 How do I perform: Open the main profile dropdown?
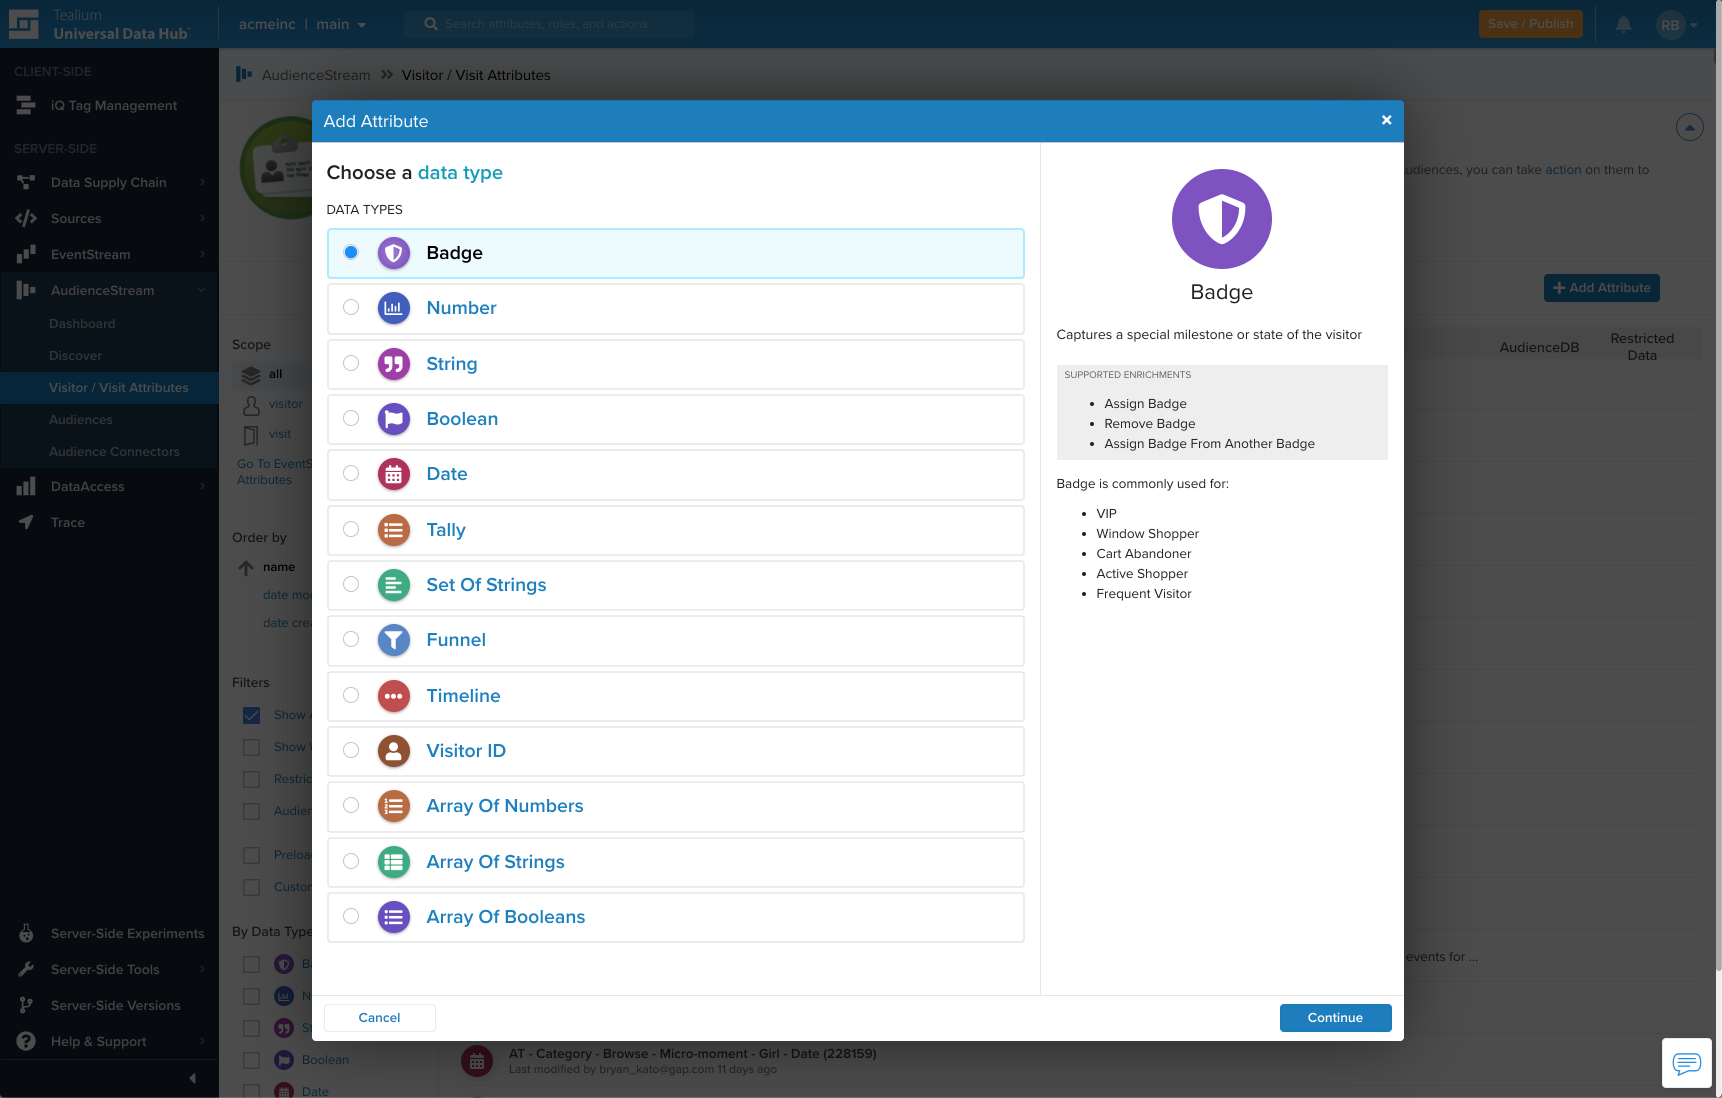341,24
